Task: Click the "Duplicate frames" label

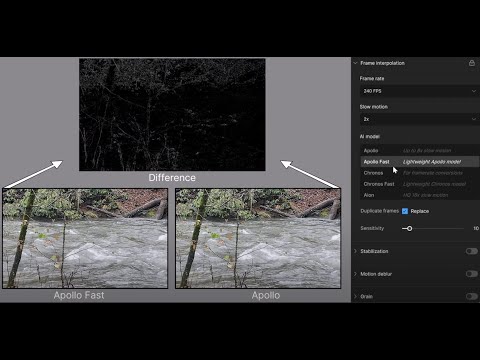Action: (380, 211)
